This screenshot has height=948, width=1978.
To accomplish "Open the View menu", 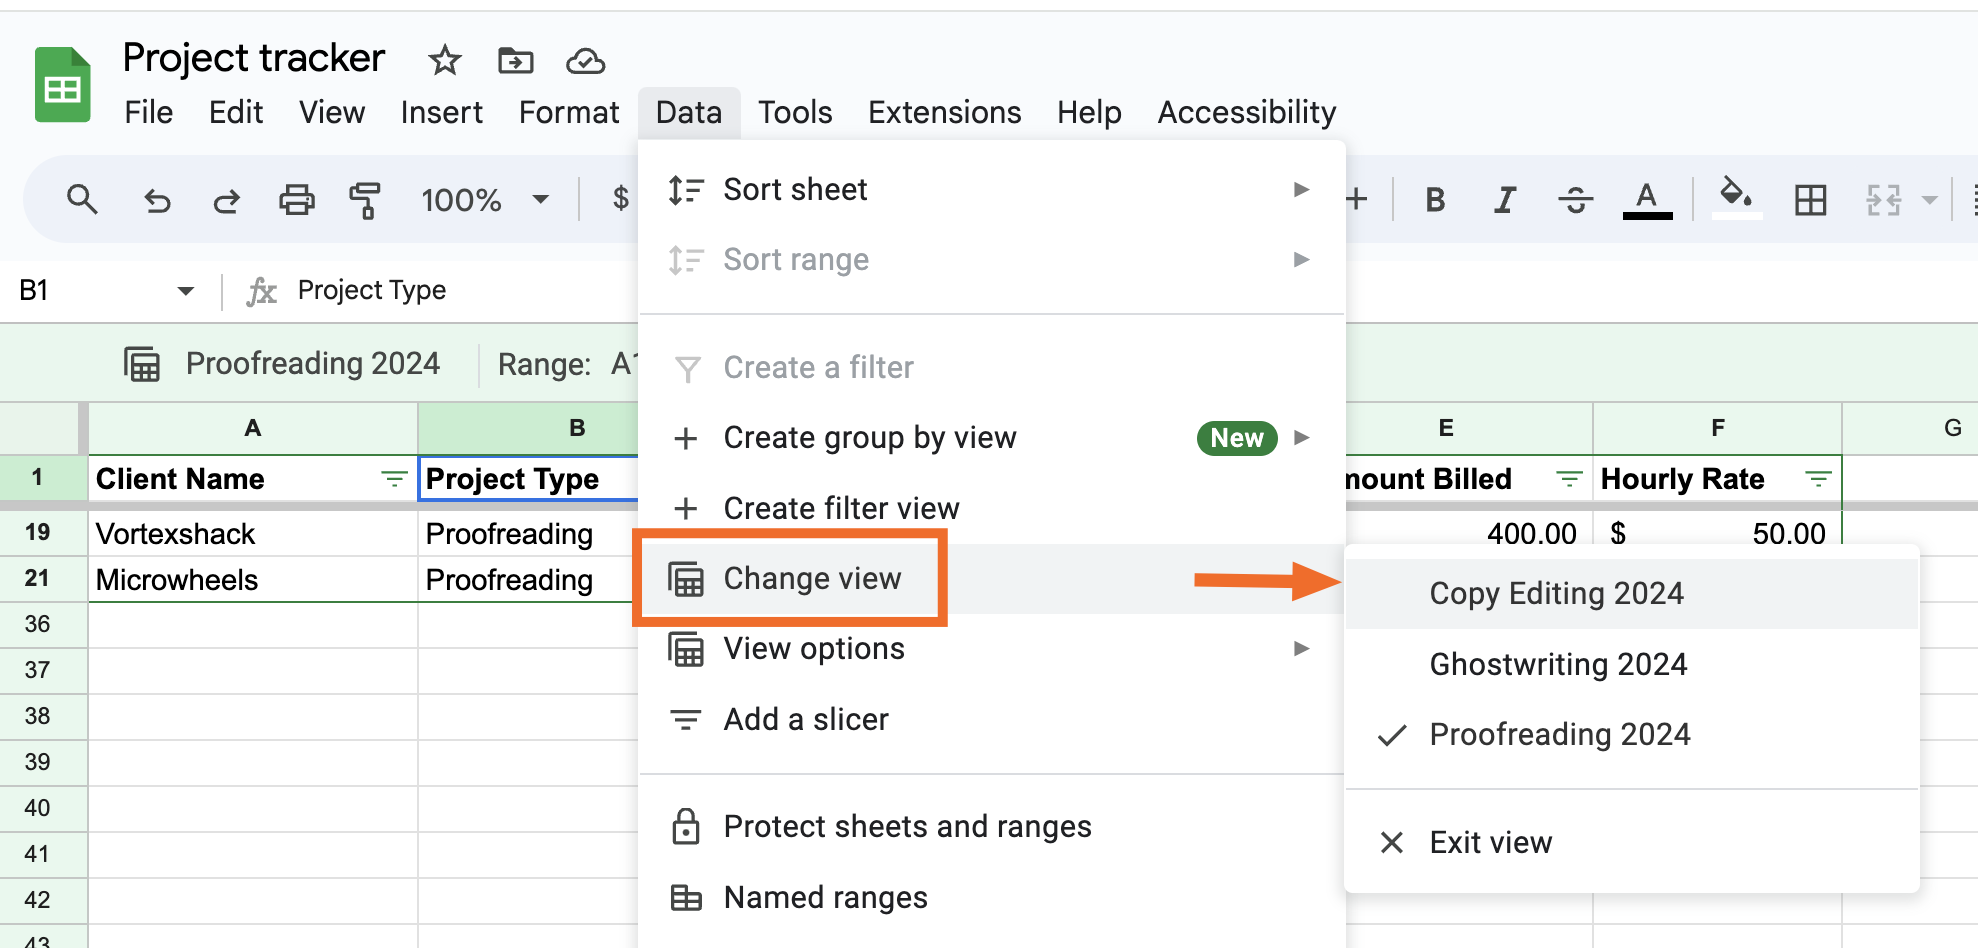I will (x=332, y=112).
